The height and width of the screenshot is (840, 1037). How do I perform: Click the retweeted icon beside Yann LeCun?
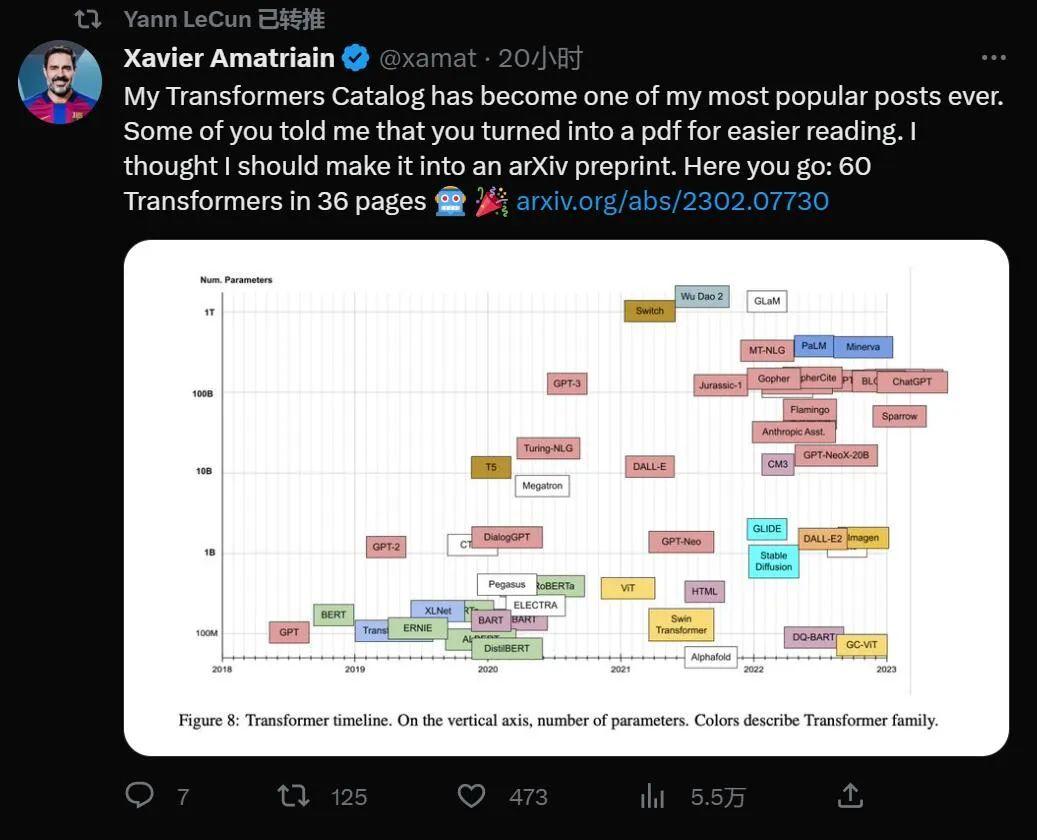[88, 18]
